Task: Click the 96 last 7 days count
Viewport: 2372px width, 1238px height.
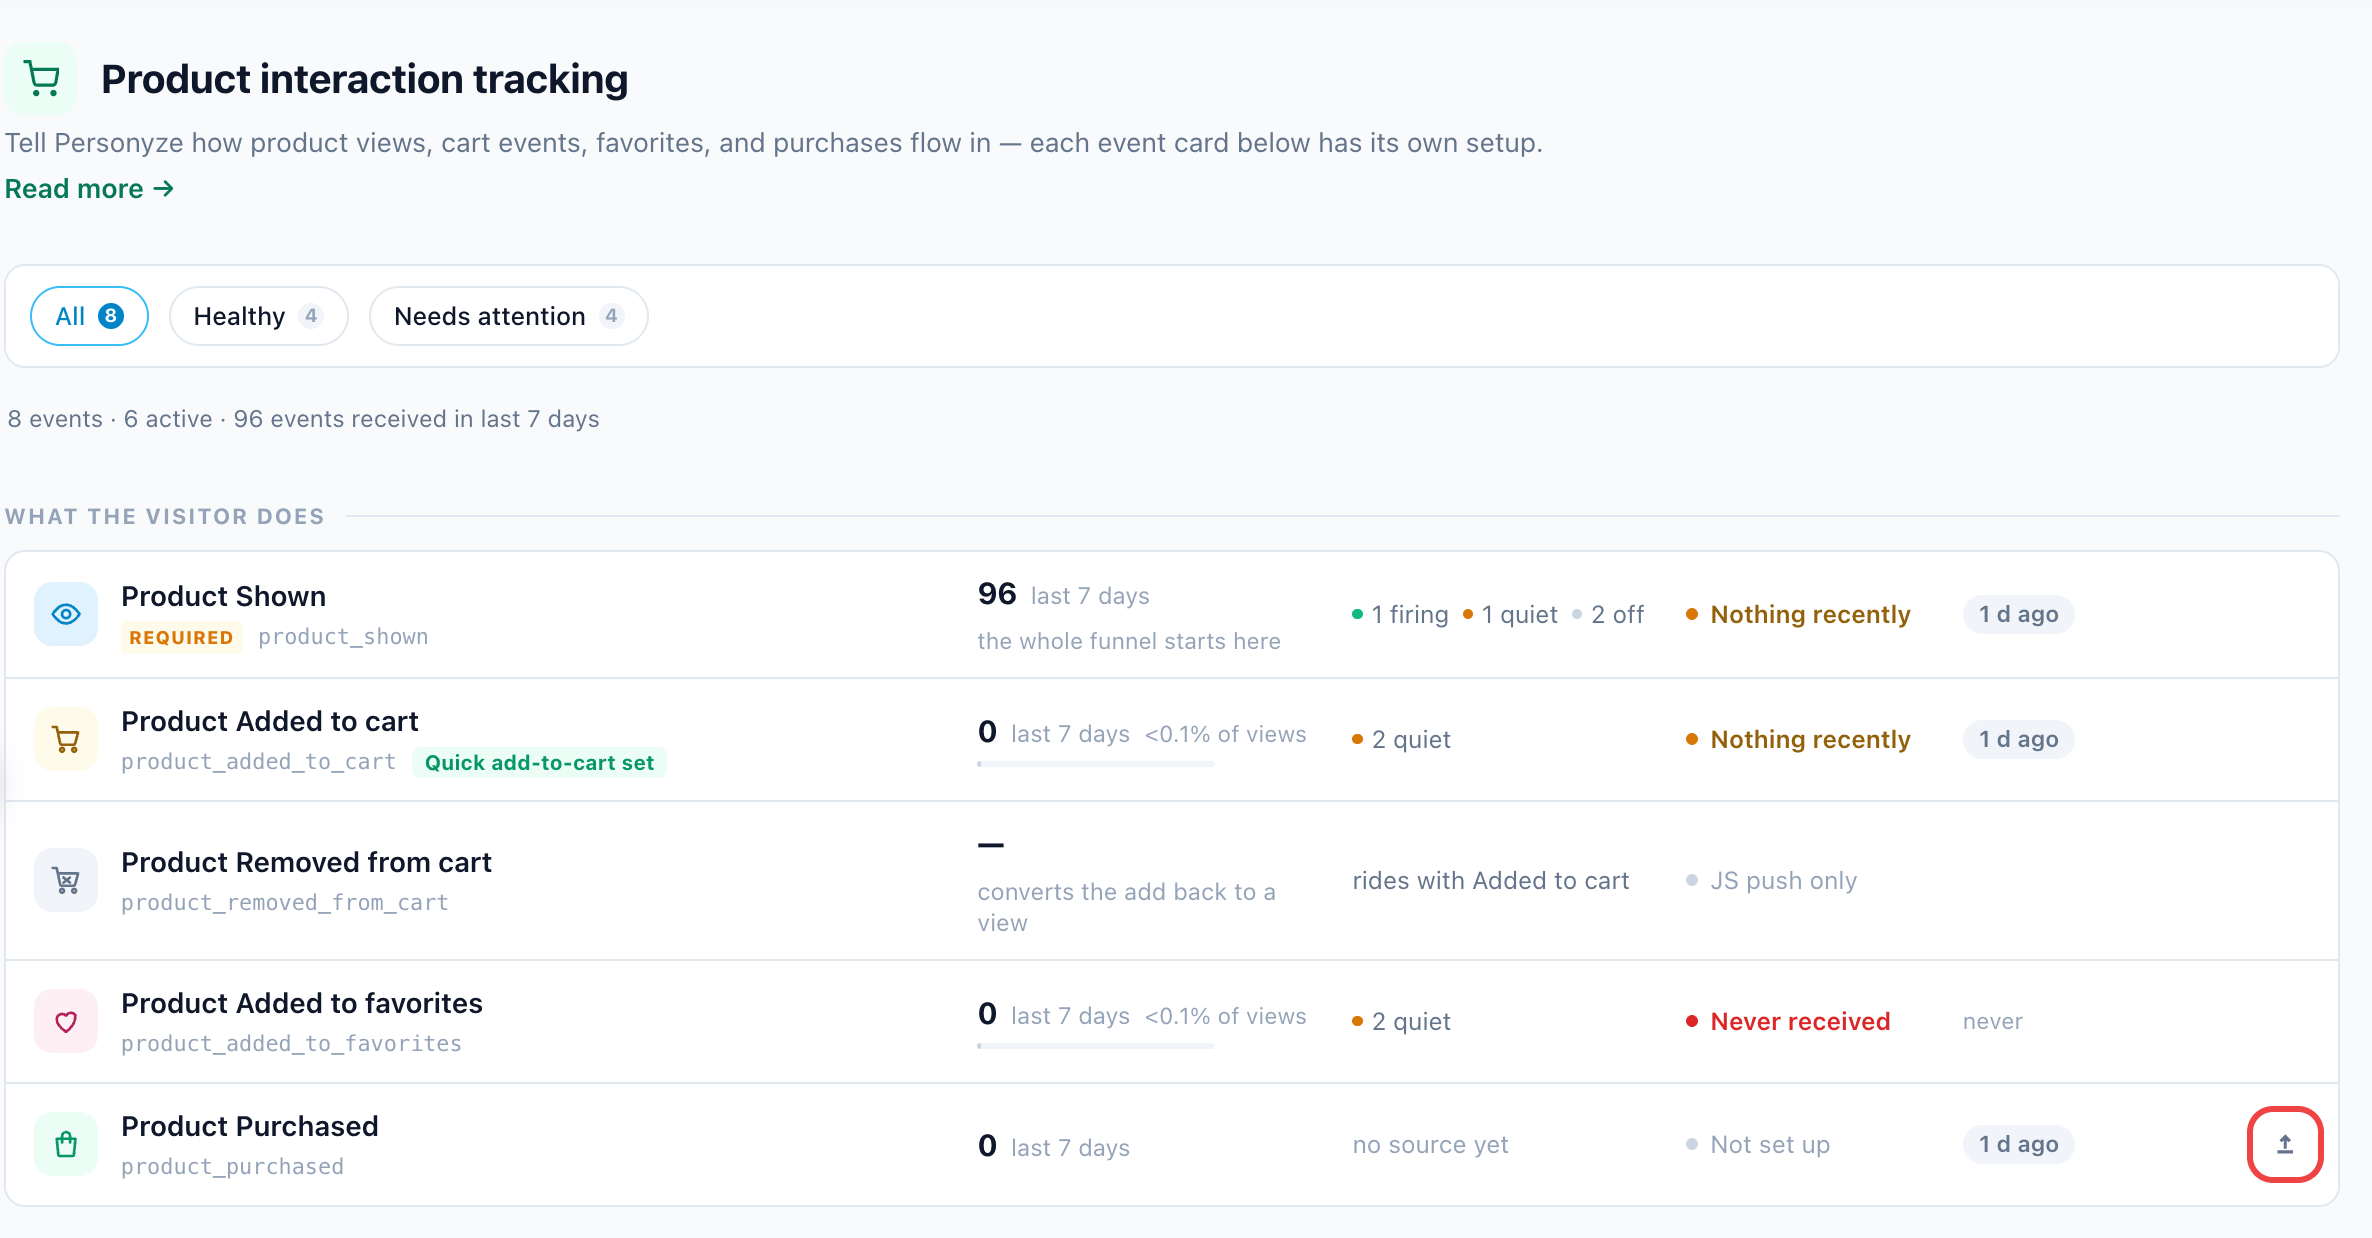Action: coord(1064,595)
